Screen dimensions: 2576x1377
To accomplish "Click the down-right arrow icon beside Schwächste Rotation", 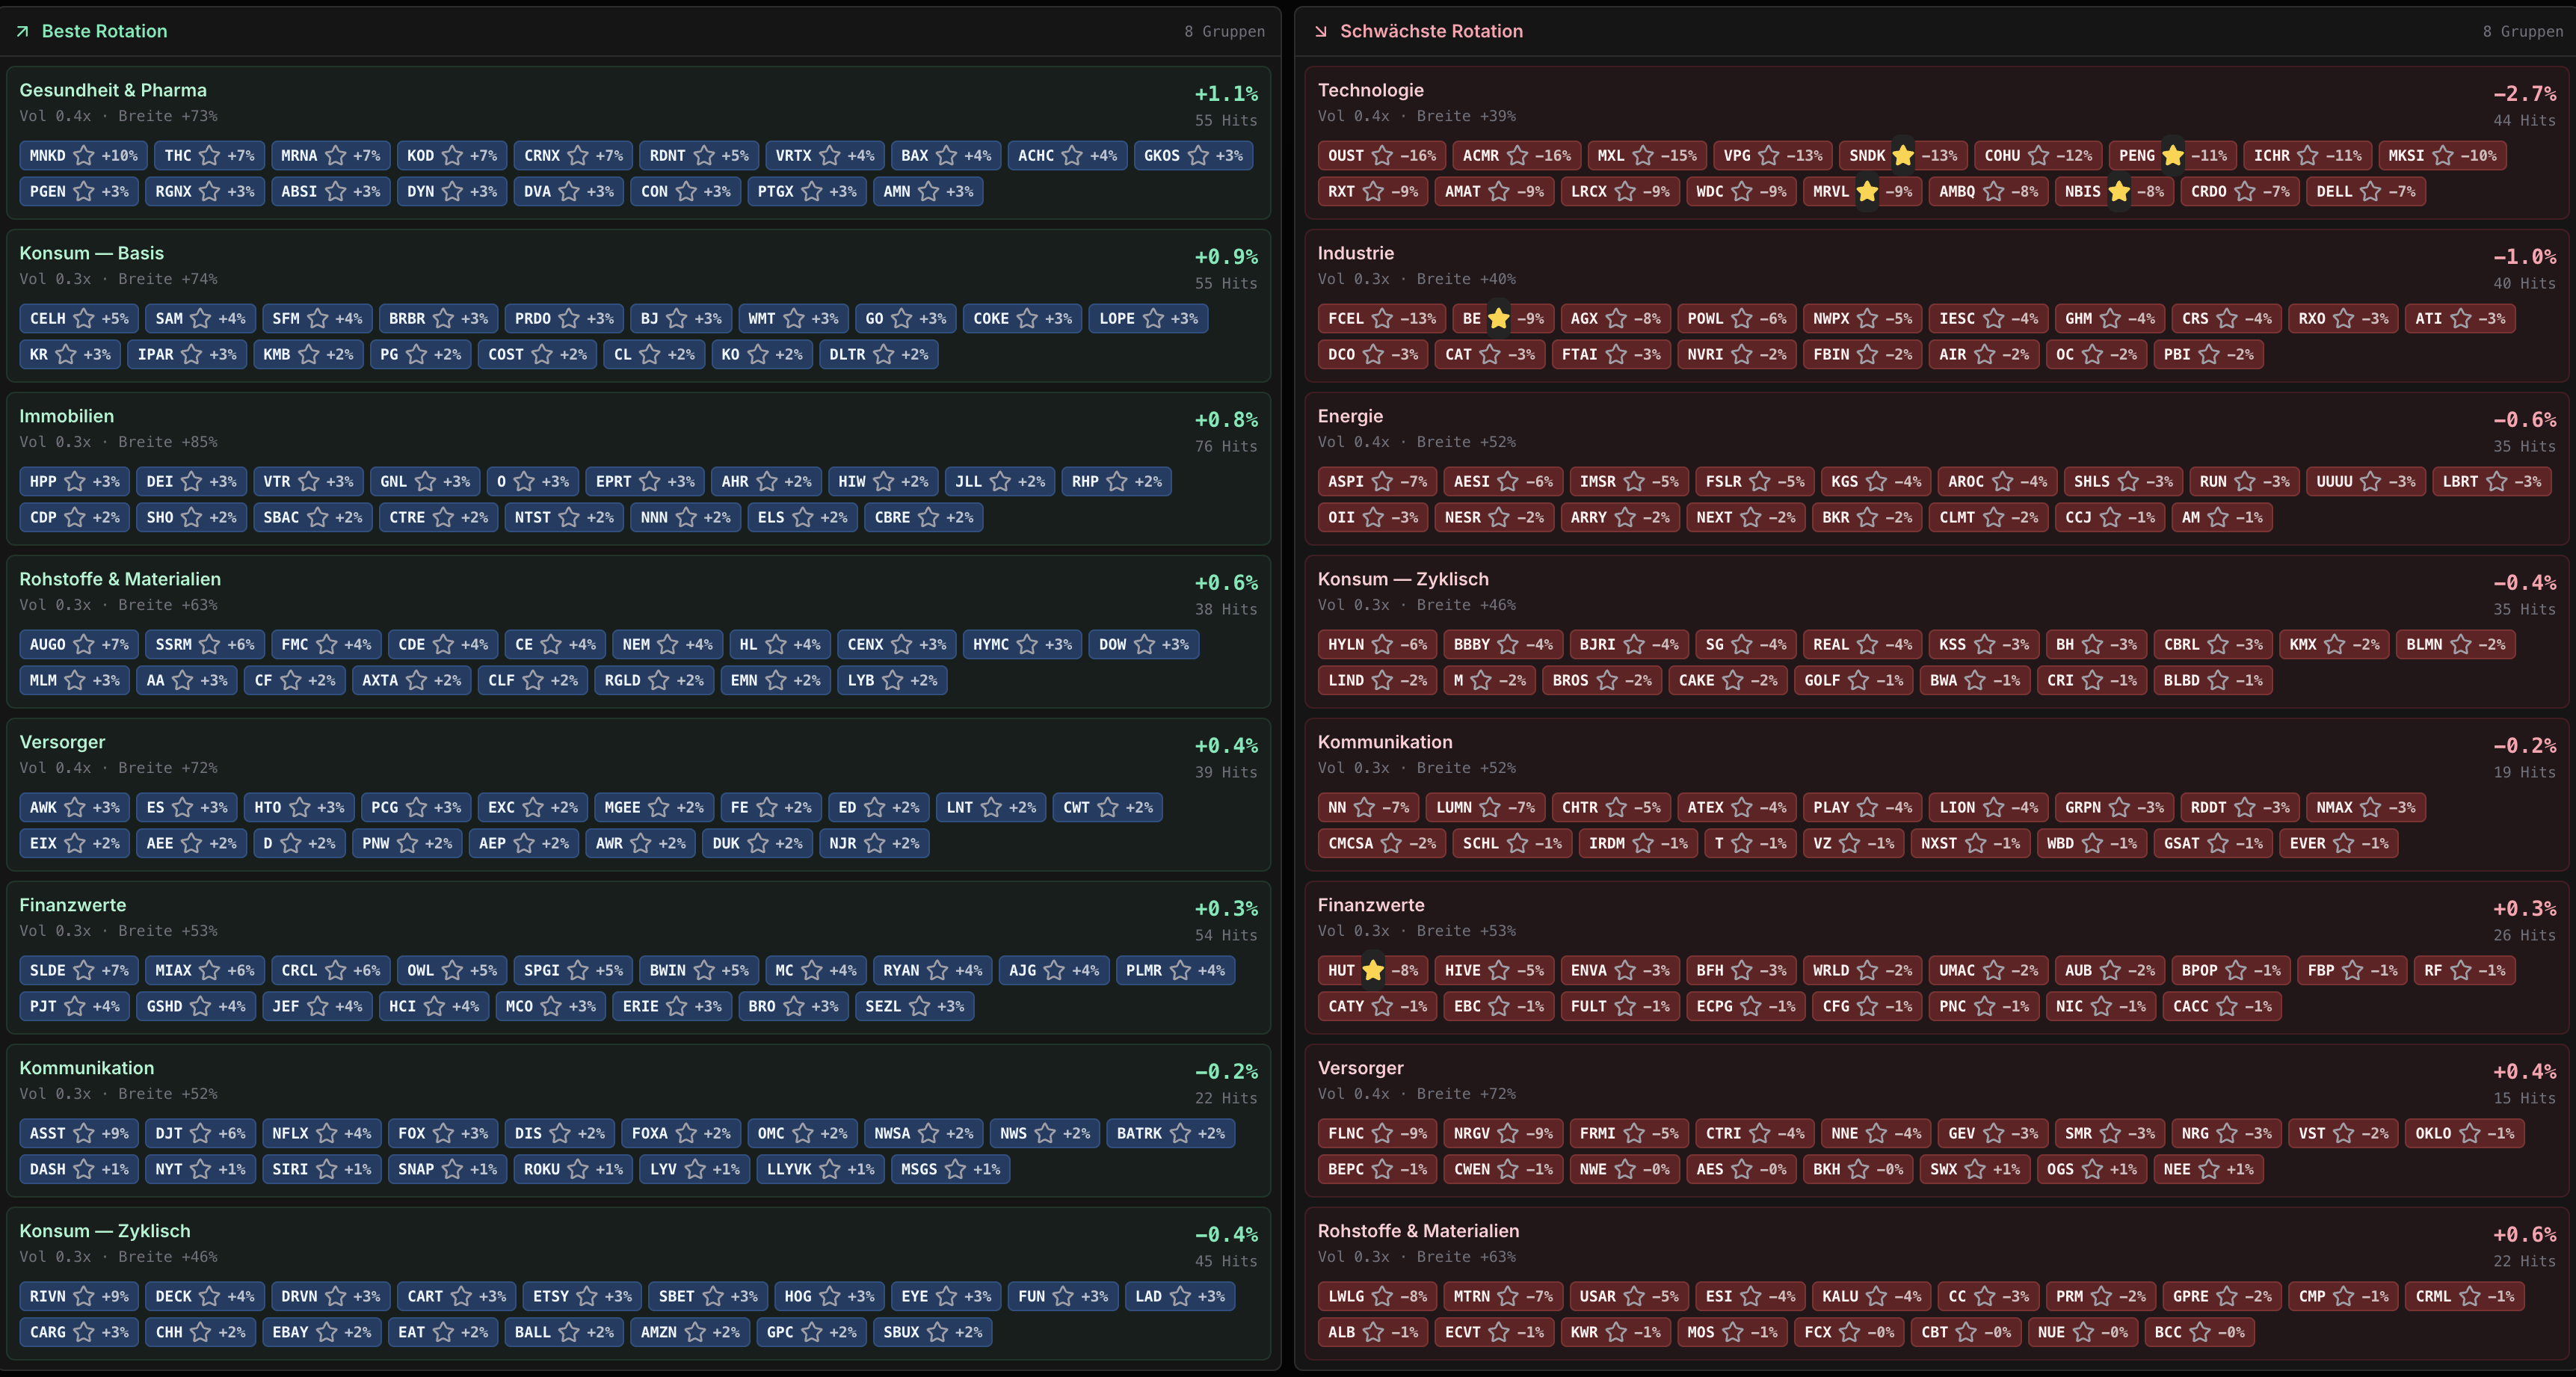I will 1320,31.
